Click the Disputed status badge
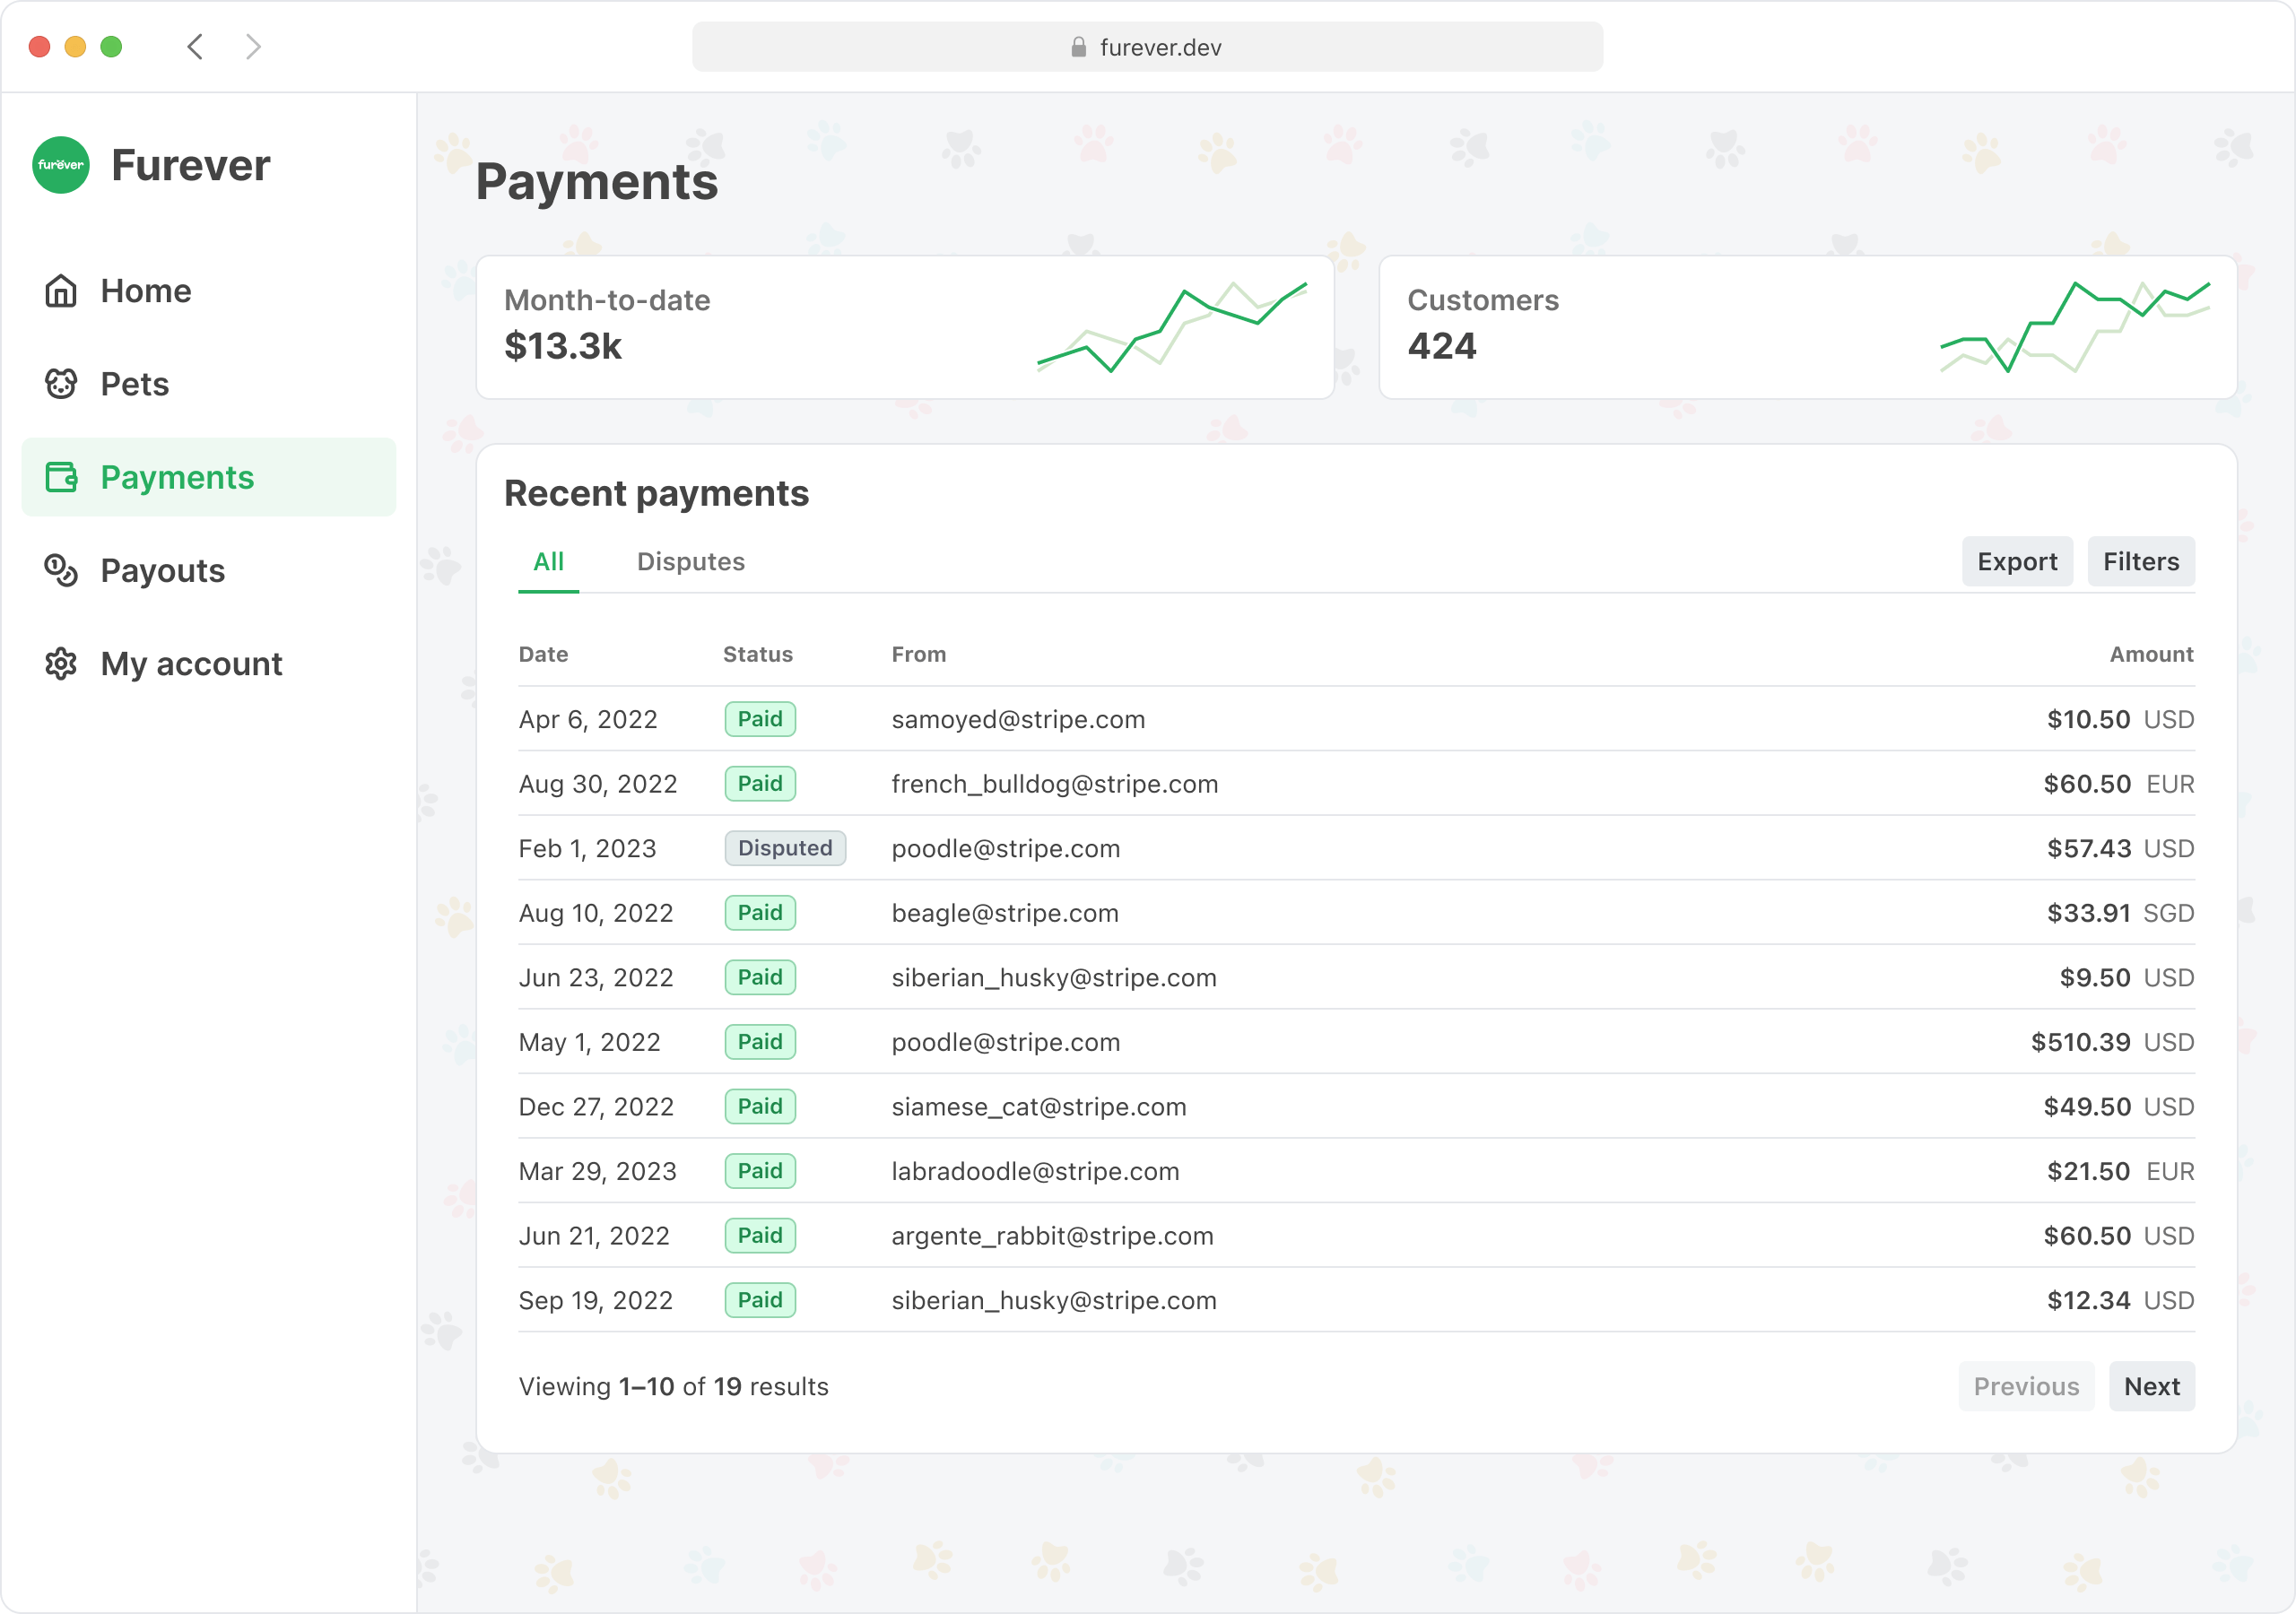Image resolution: width=2296 pixels, height=1614 pixels. pyautogui.click(x=785, y=848)
